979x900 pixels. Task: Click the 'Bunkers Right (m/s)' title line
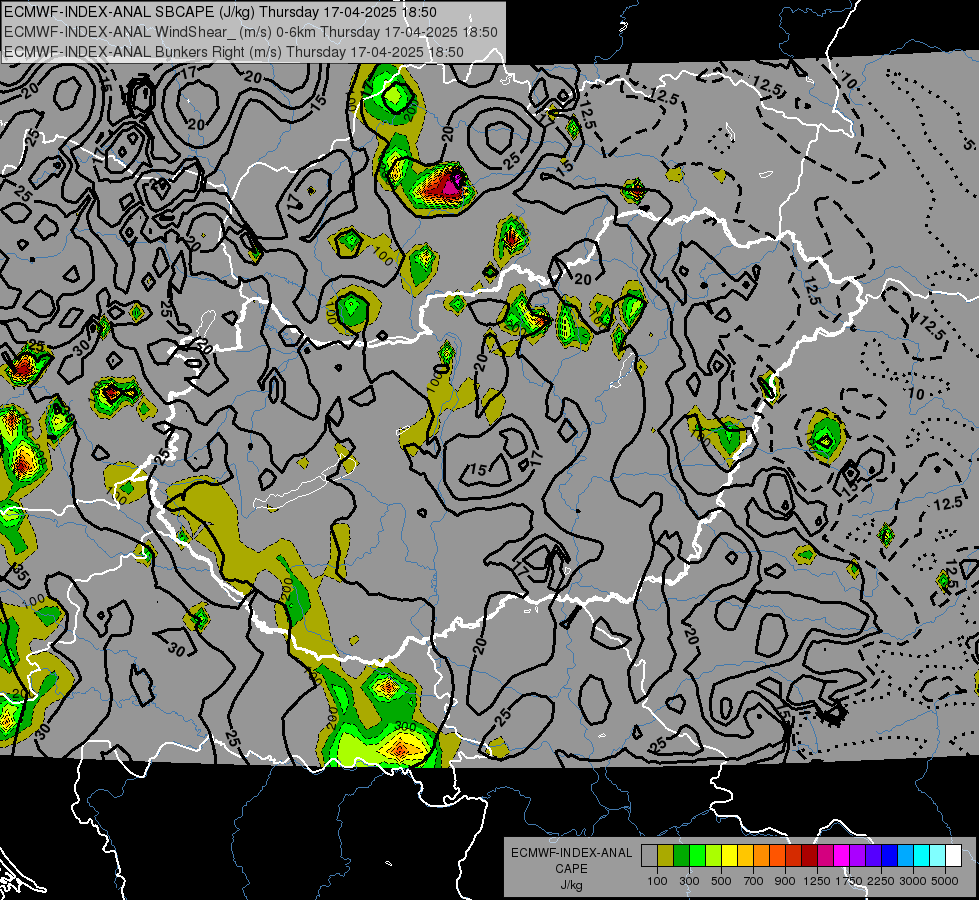[234, 52]
